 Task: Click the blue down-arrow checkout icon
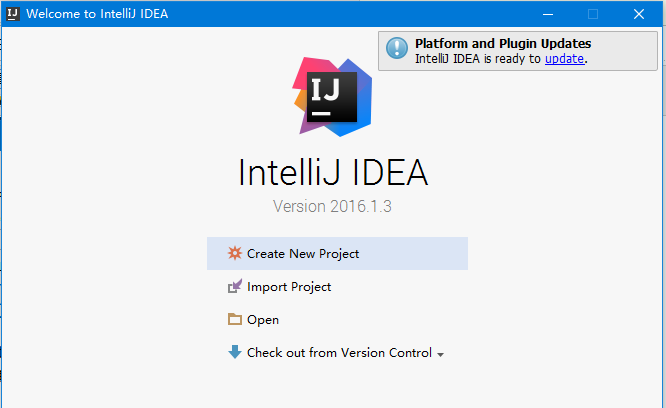[x=235, y=352]
